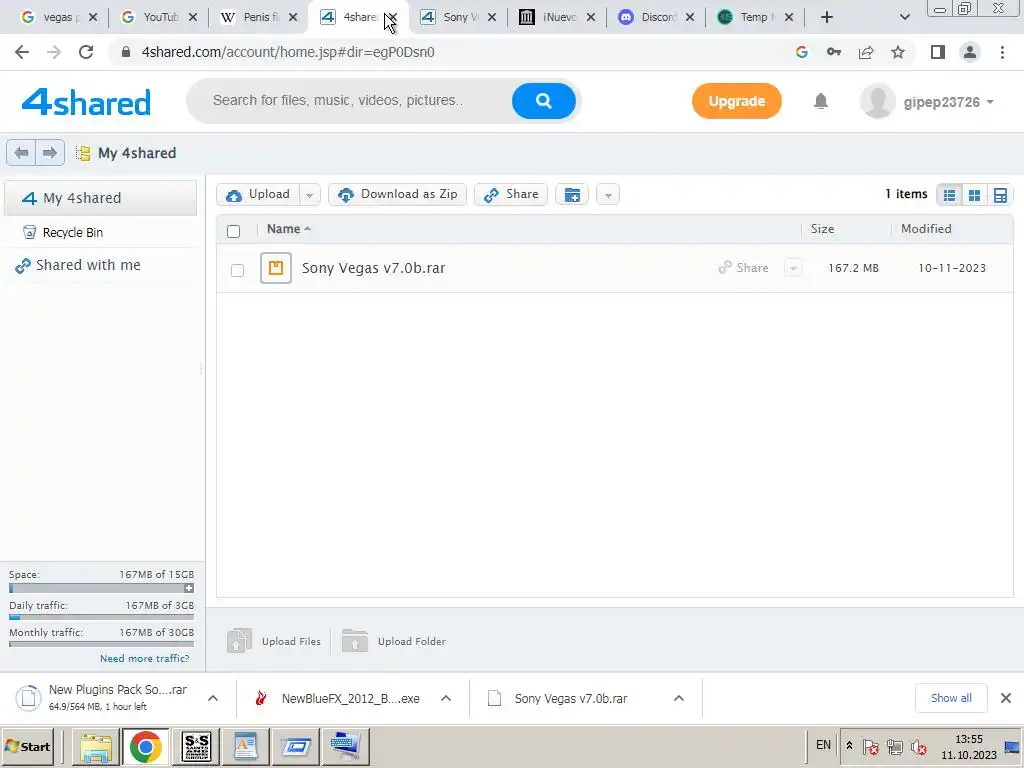Viewport: 1024px width, 768px height.
Task: Click the share page icon in the address bar
Action: tap(866, 52)
